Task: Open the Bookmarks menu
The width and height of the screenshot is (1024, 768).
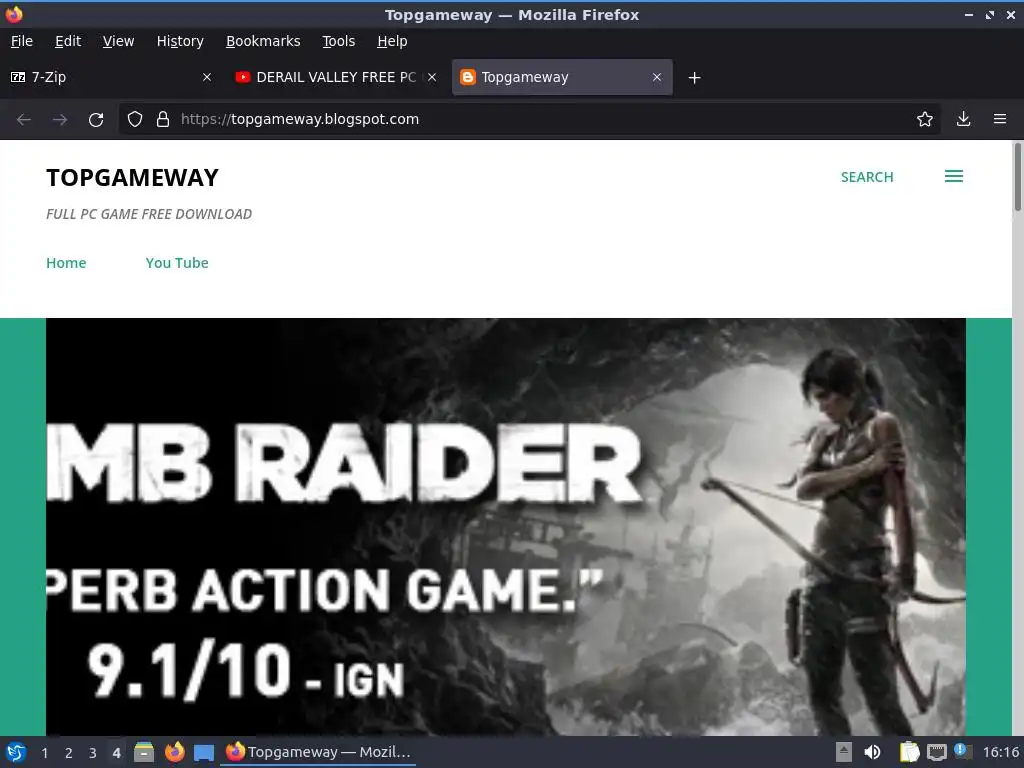Action: [263, 41]
